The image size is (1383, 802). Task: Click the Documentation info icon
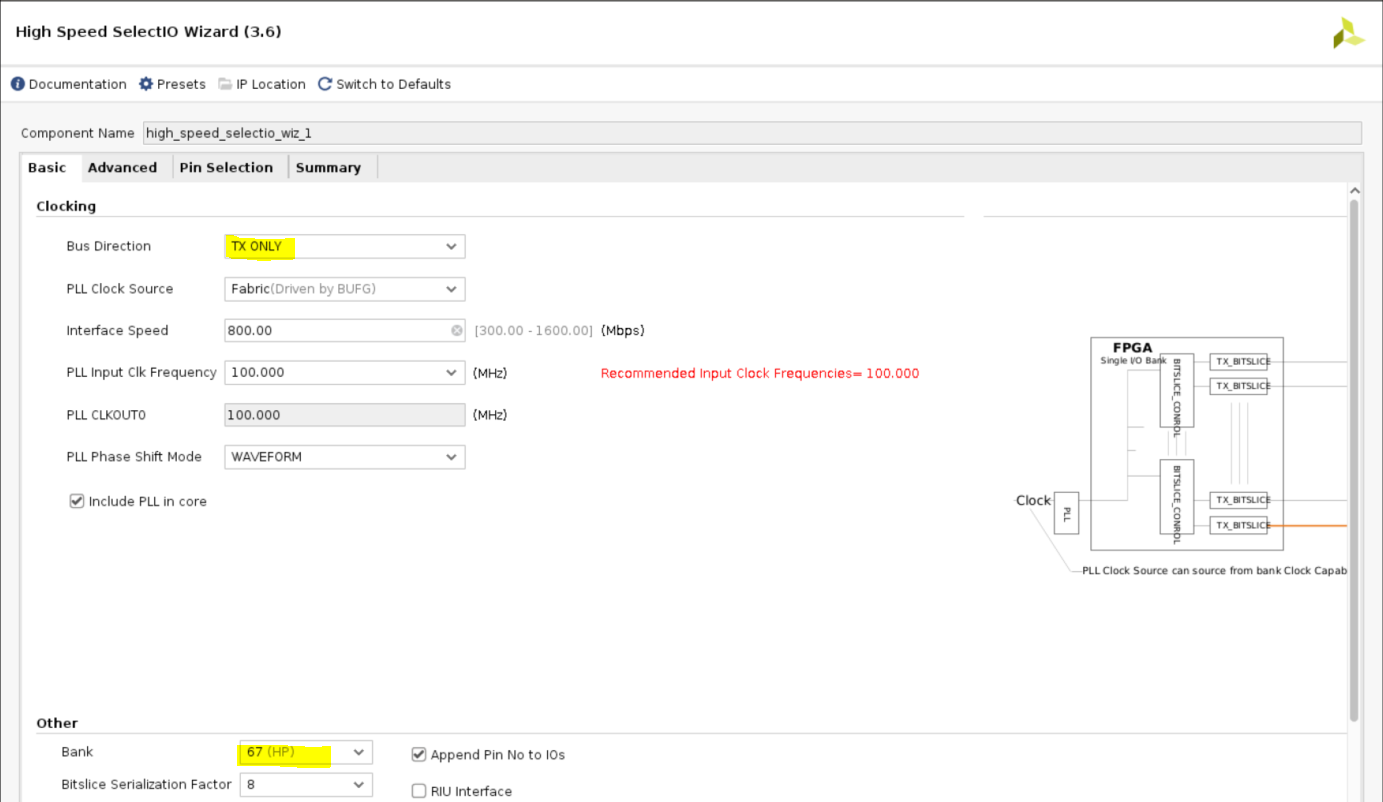[x=18, y=84]
